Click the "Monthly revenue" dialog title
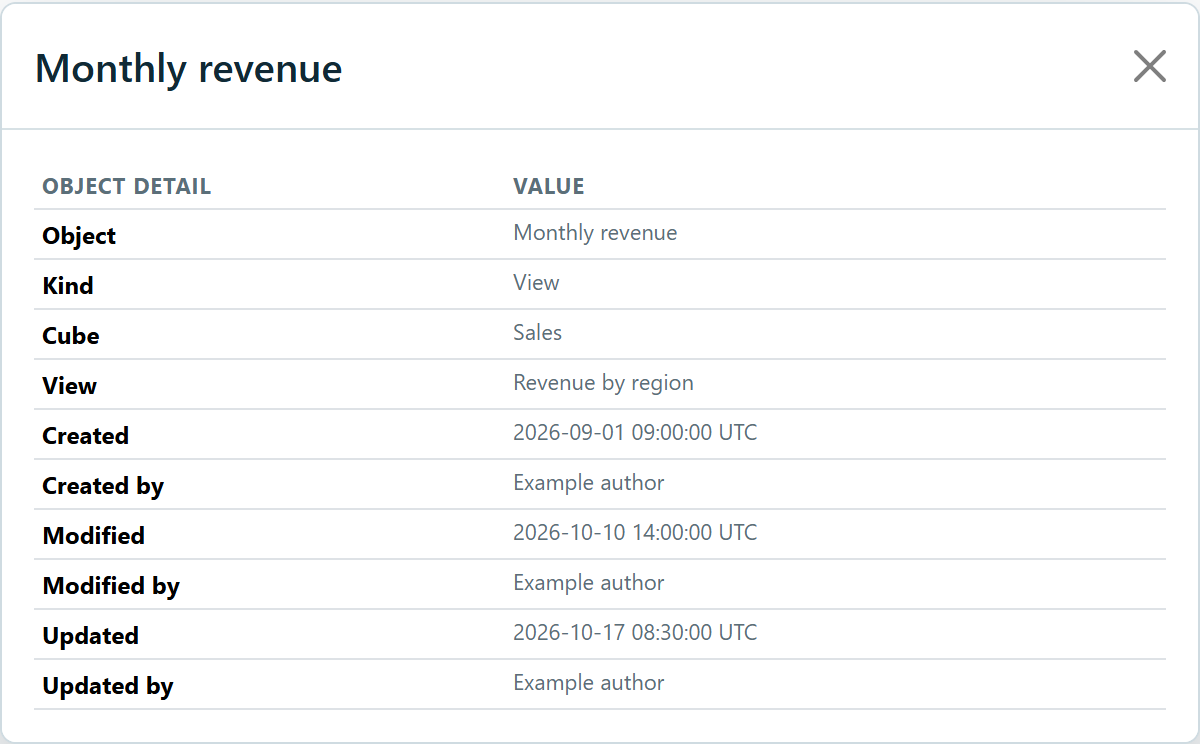1200x744 pixels. pyautogui.click(x=189, y=69)
